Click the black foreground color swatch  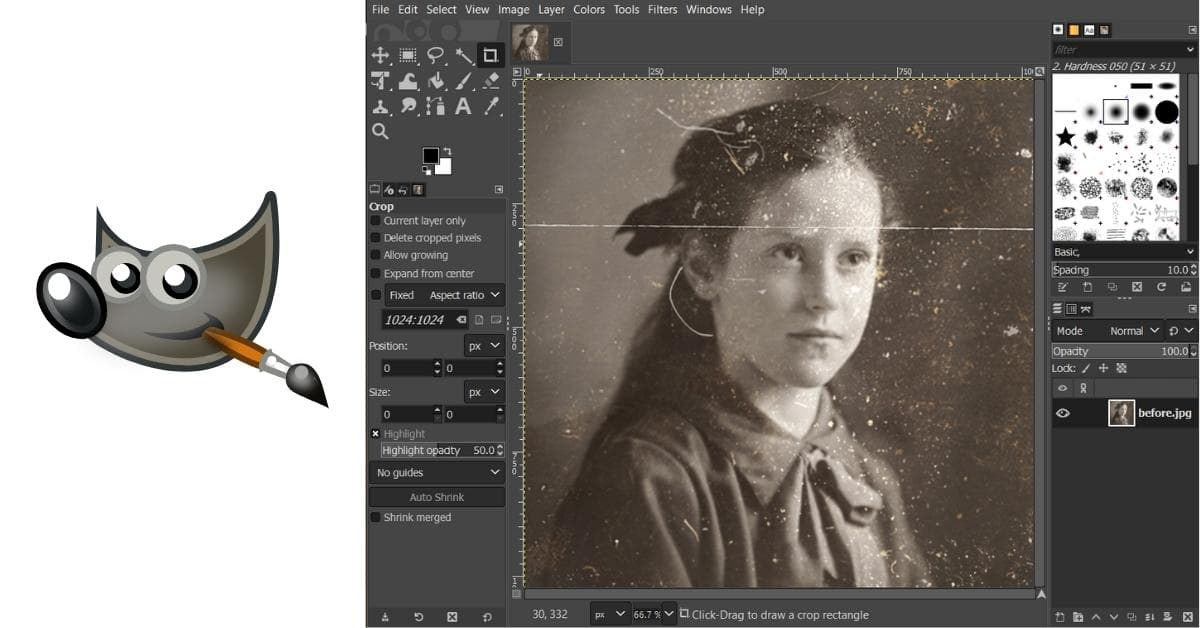430,155
